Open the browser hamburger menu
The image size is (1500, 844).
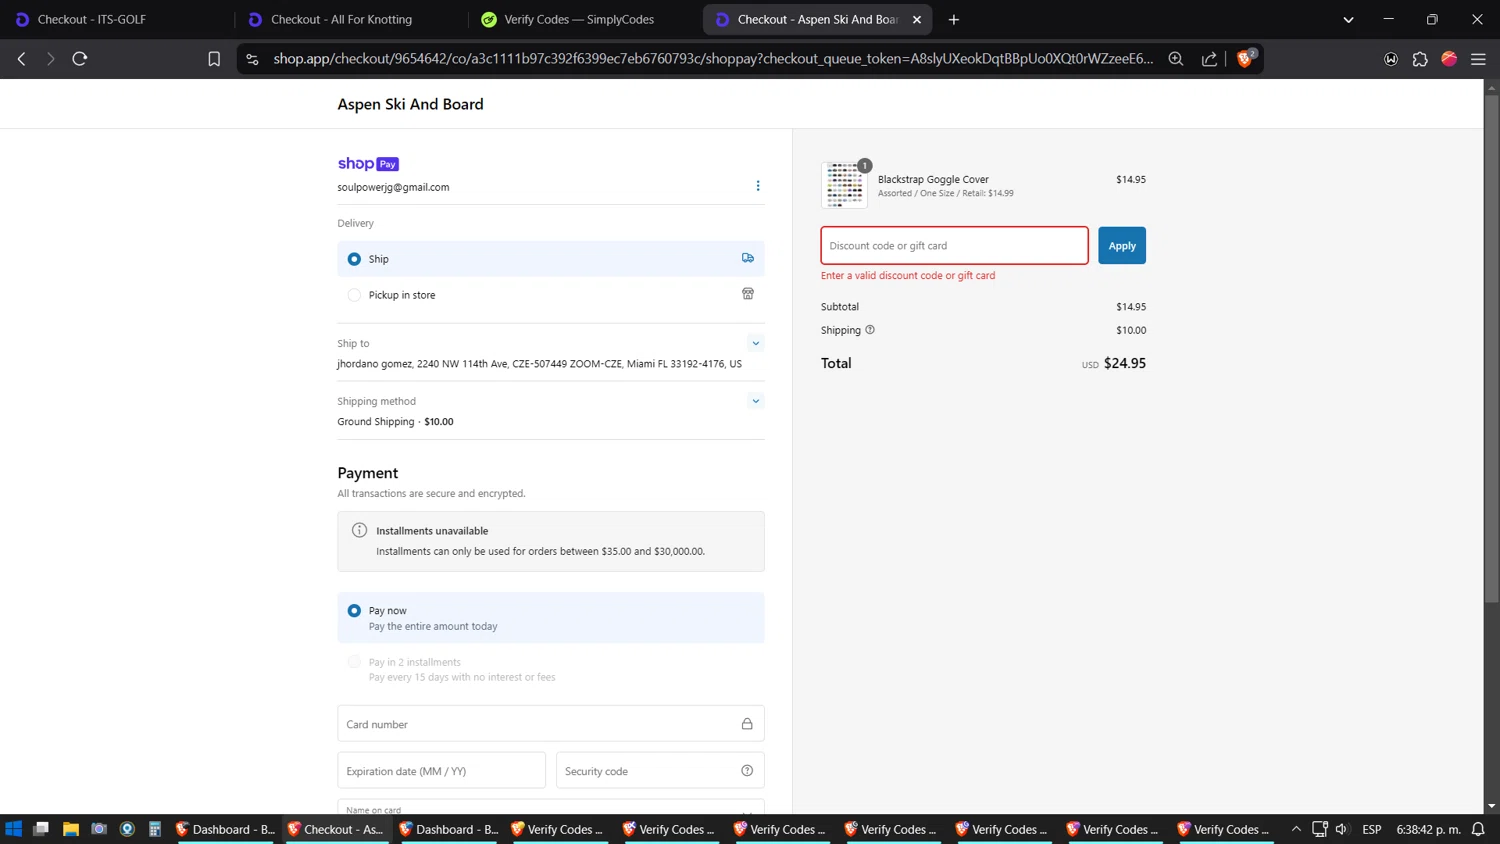pos(1478,59)
